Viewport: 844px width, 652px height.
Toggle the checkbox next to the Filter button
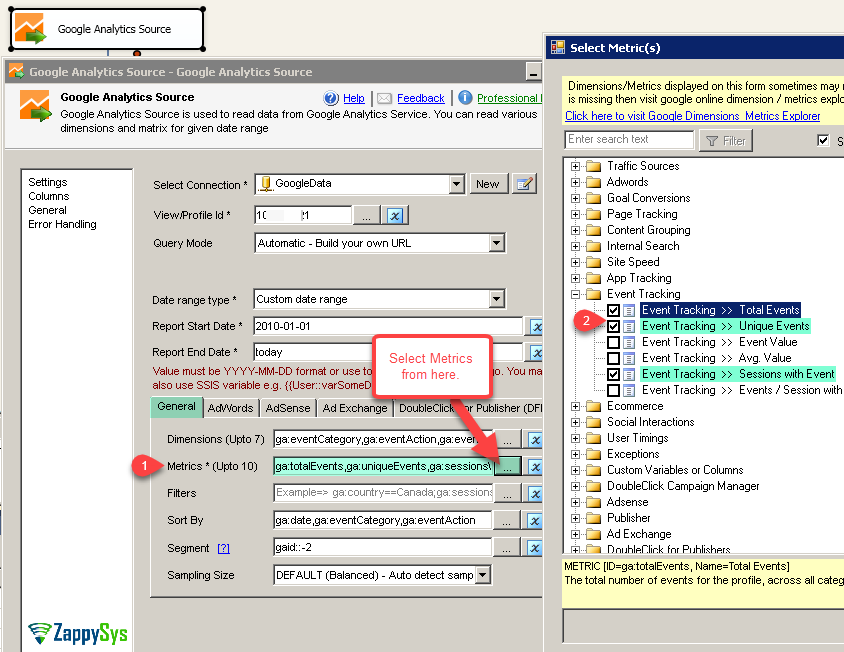click(822, 141)
